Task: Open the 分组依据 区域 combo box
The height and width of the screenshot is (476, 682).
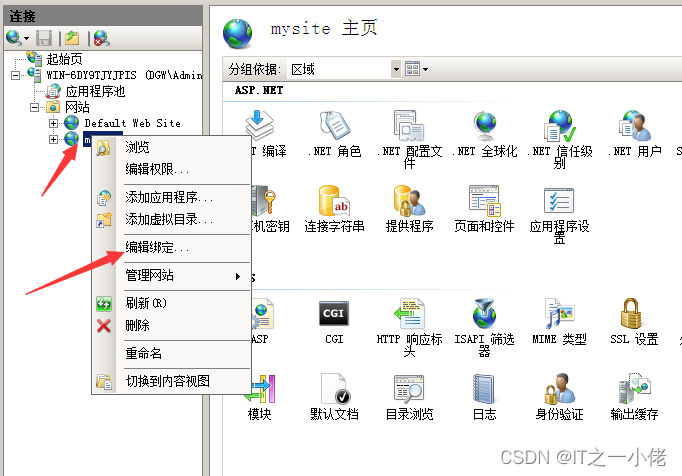Action: 344,69
